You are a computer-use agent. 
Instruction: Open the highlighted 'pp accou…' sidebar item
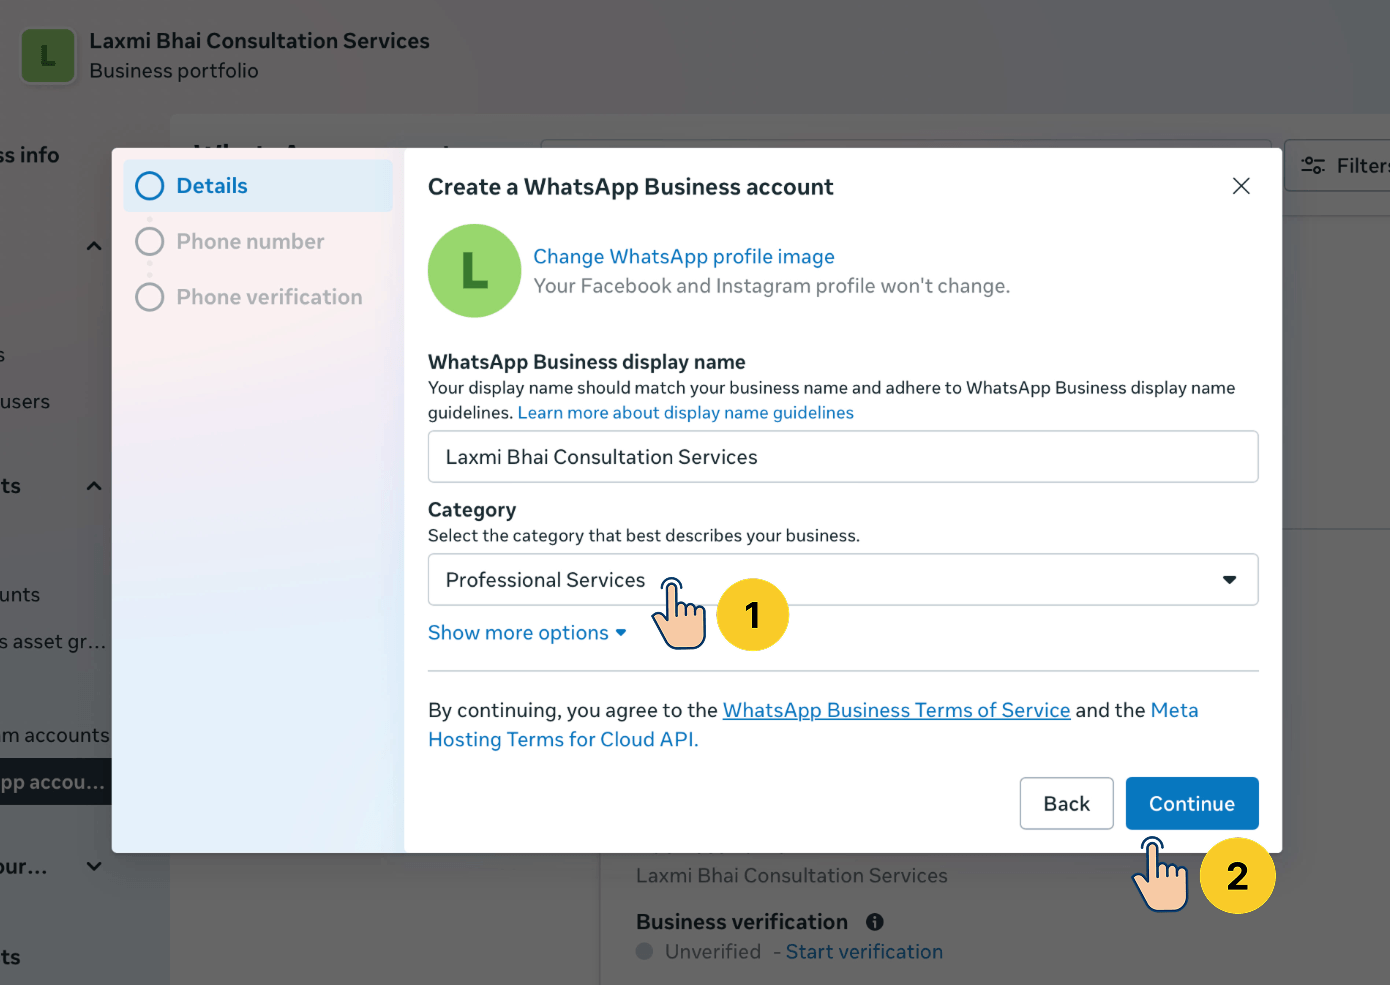(55, 782)
